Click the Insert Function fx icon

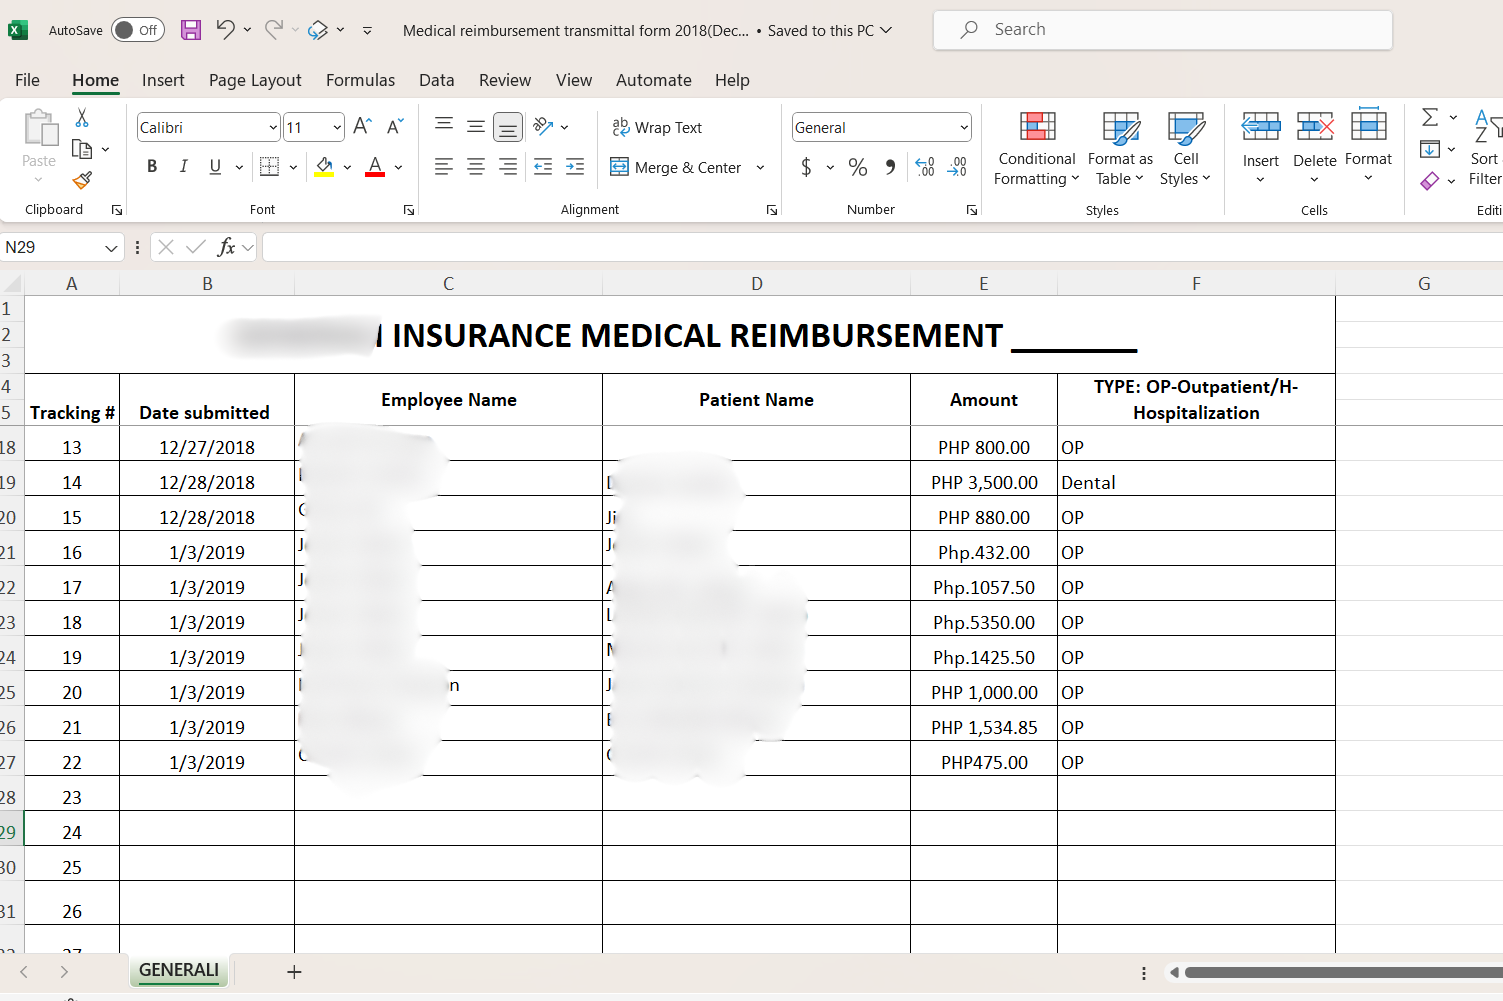(227, 247)
